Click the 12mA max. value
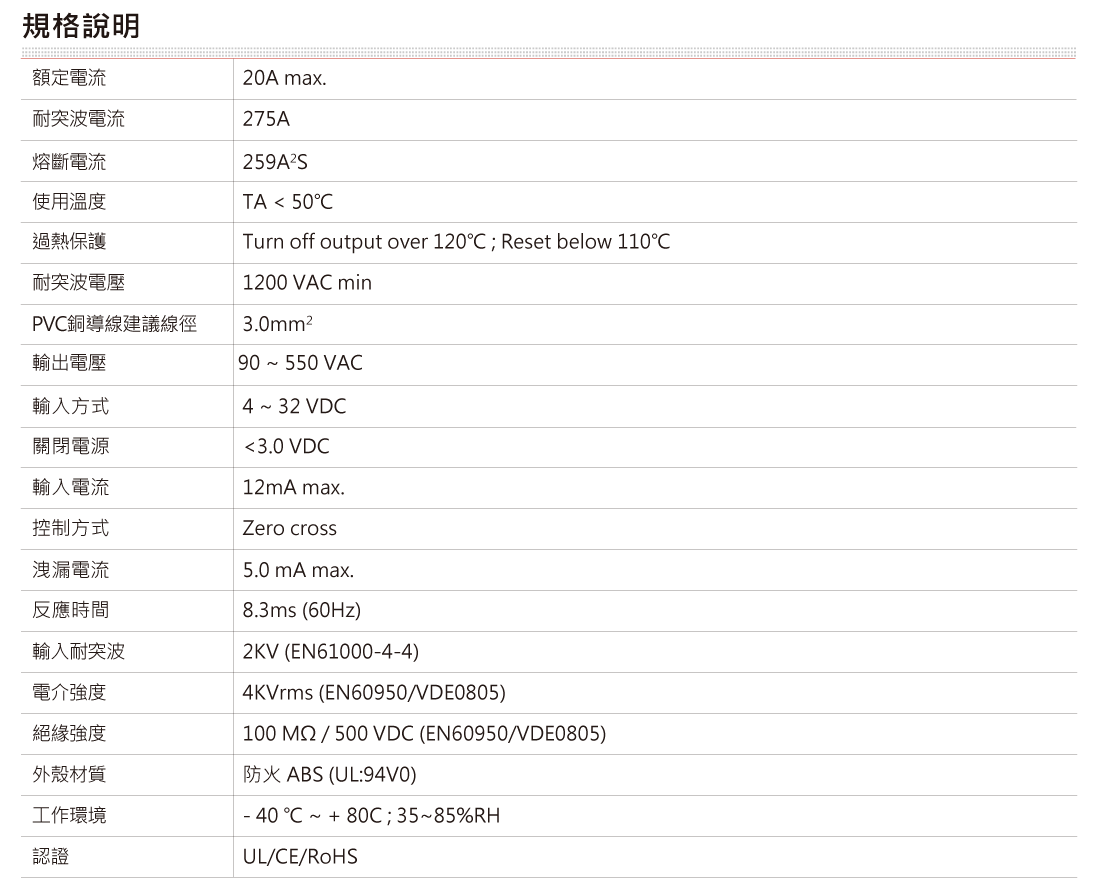The height and width of the screenshot is (889, 1098). click(294, 488)
